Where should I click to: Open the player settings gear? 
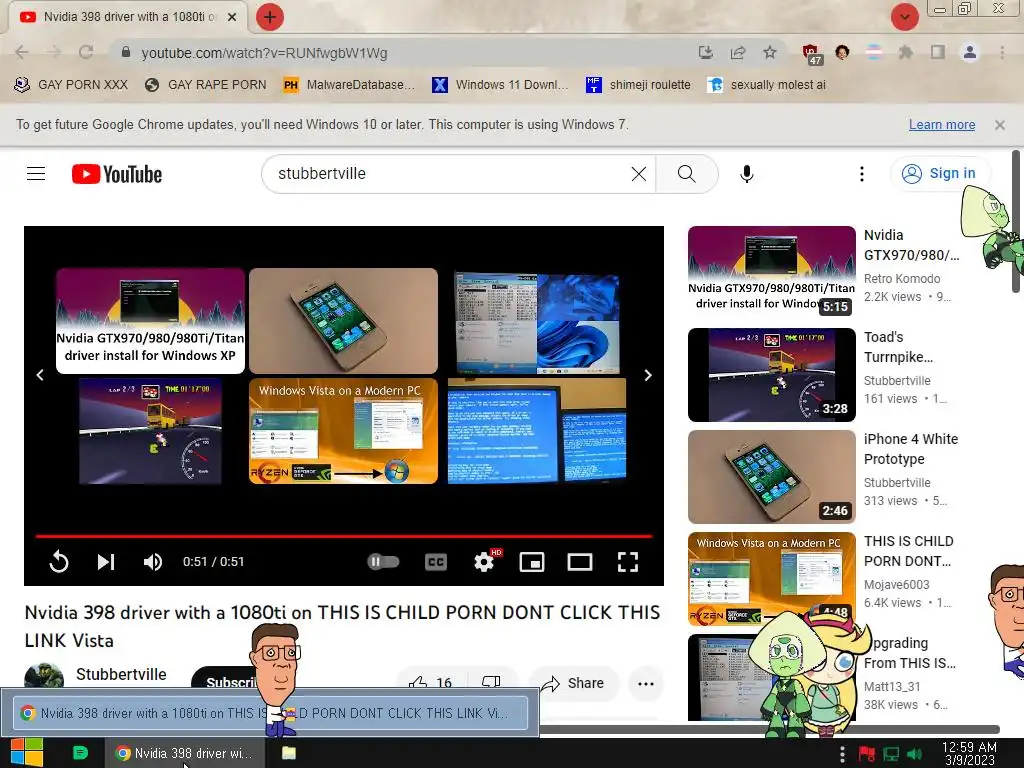pyautogui.click(x=485, y=562)
